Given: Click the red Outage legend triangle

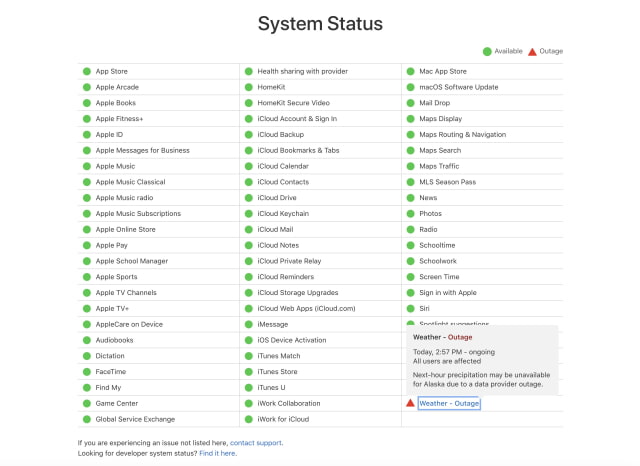Looking at the screenshot, I should [x=532, y=50].
